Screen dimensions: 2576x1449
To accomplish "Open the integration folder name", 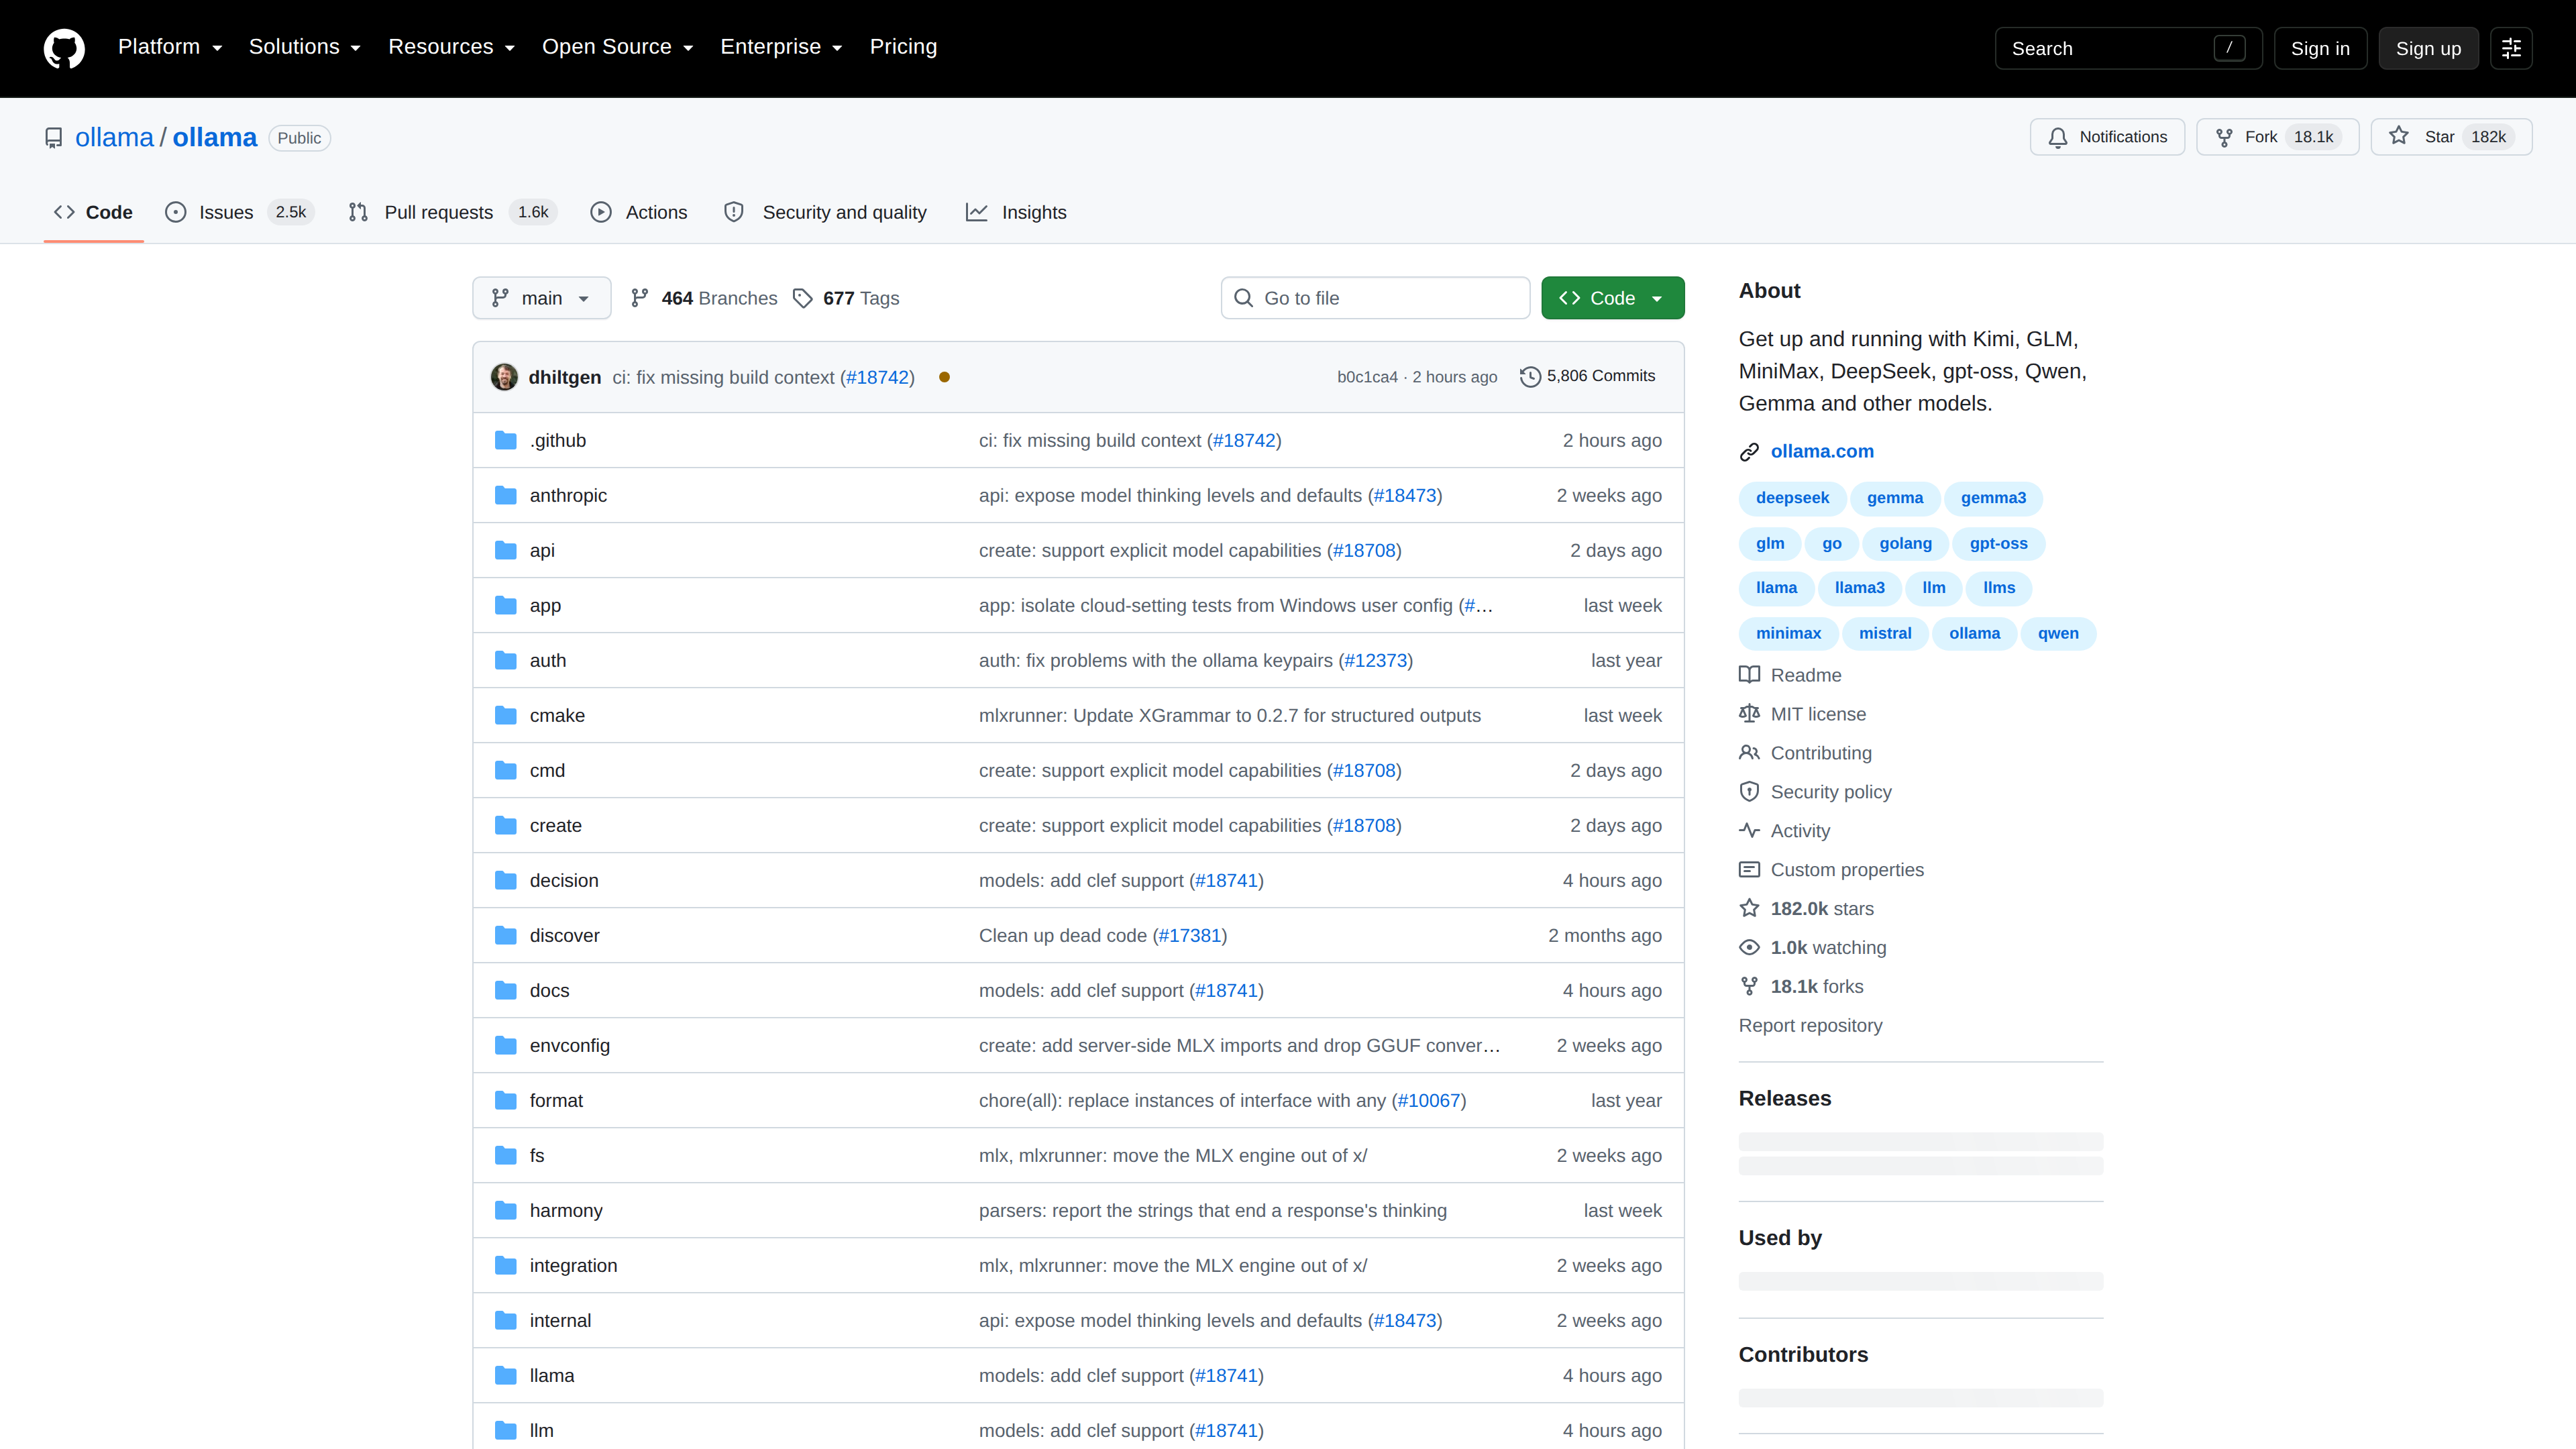I will [x=573, y=1266].
